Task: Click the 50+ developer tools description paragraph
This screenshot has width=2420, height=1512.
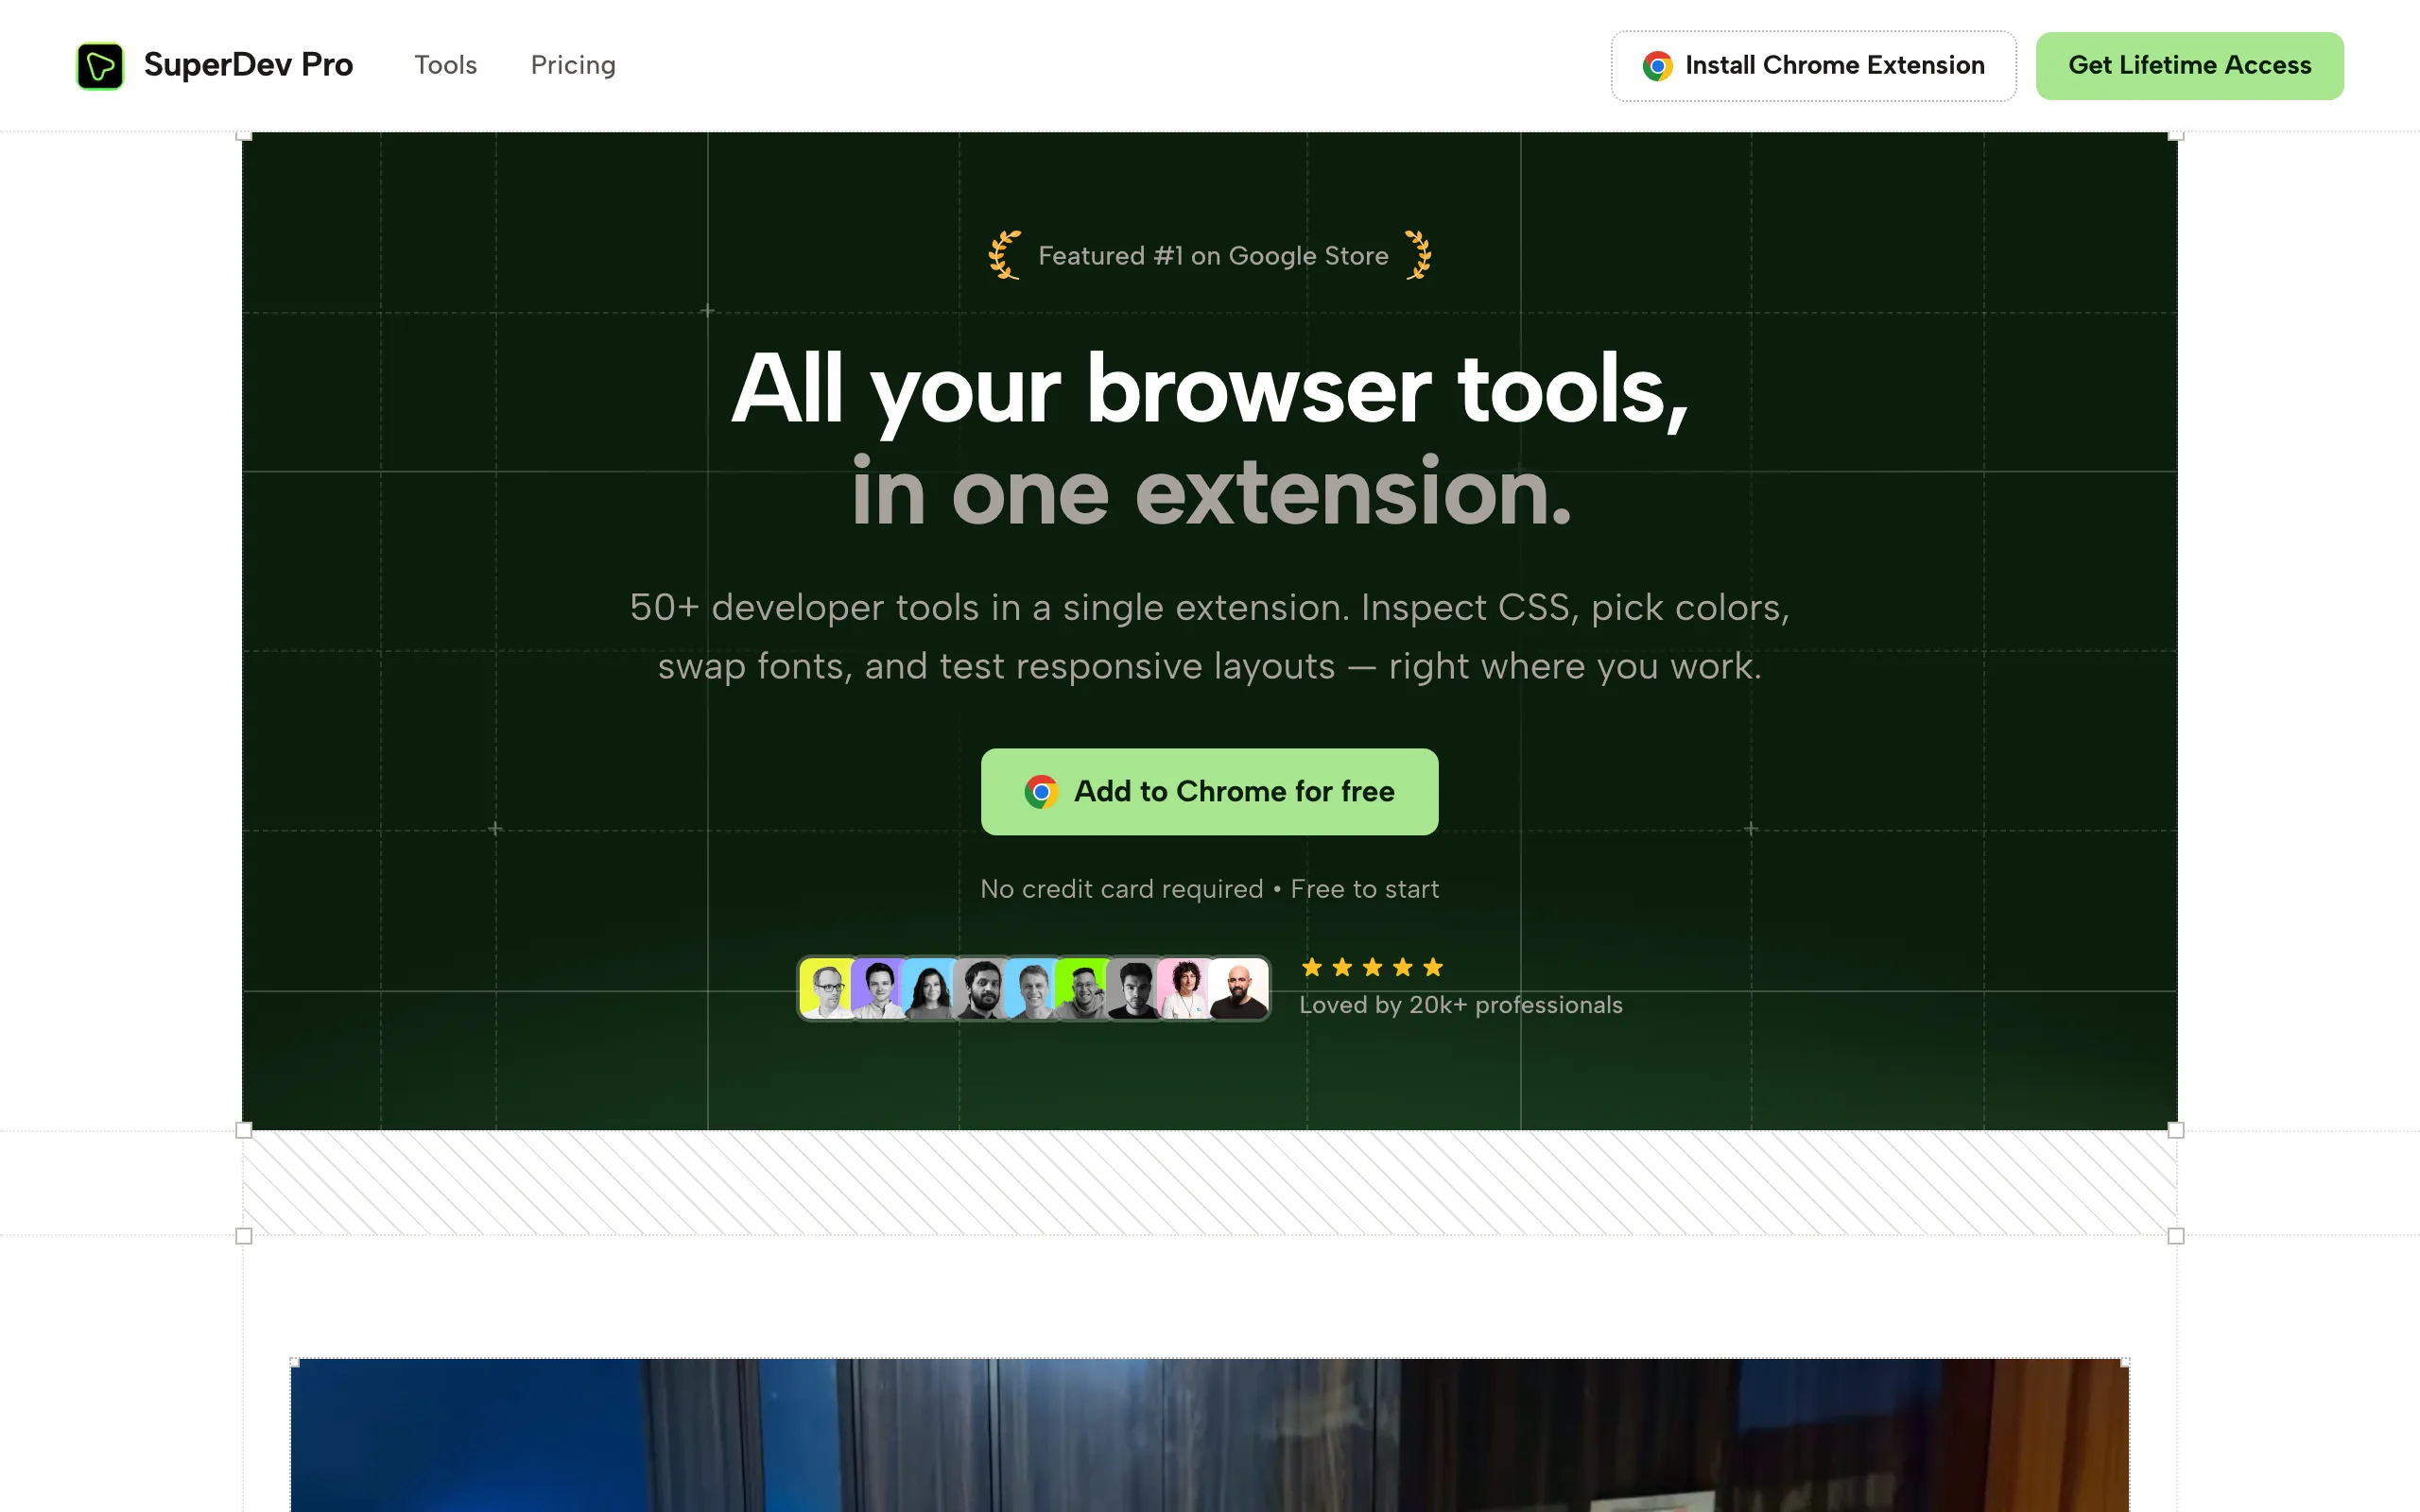Action: [1209, 636]
